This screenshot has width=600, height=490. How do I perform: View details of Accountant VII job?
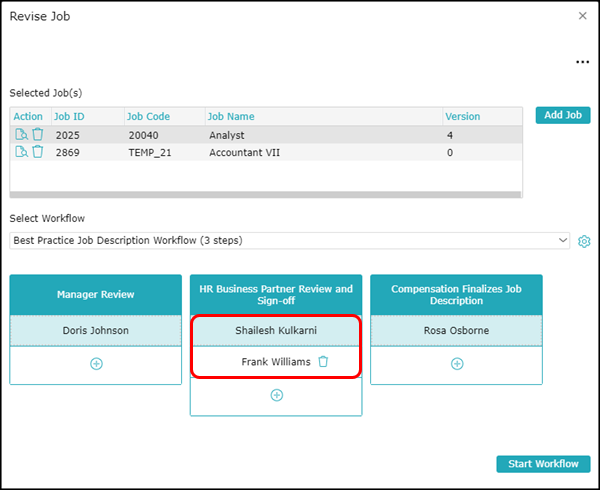pyautogui.click(x=21, y=152)
